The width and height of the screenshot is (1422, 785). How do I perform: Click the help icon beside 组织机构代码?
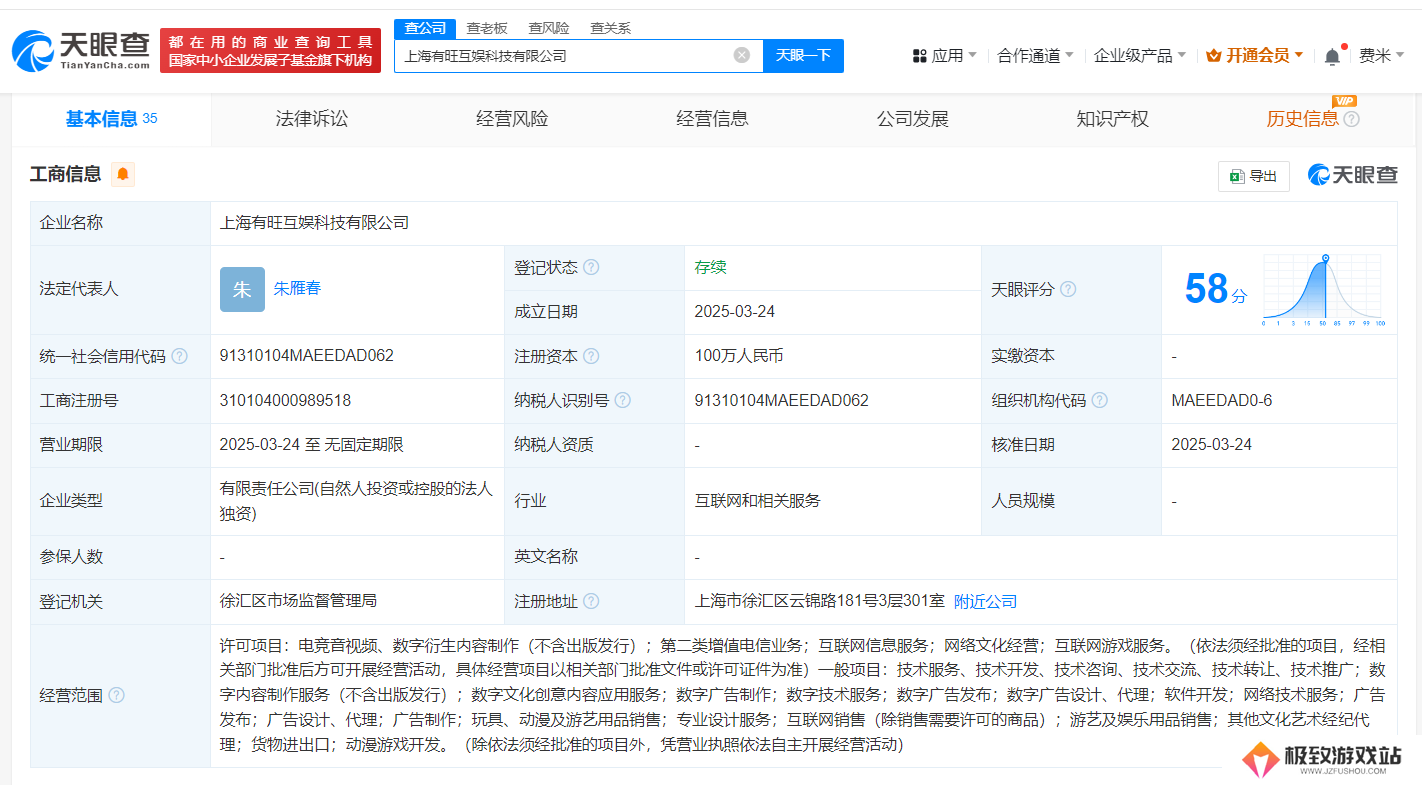1100,400
